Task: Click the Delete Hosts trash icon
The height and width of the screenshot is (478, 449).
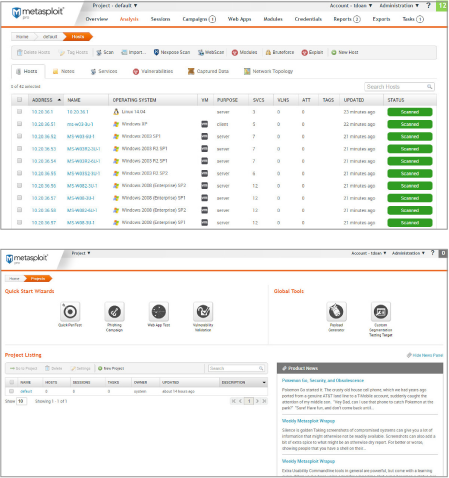Action: [20, 52]
